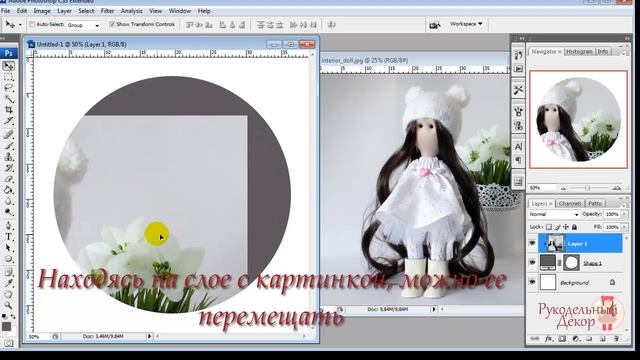Viewport: 640px width, 360px height.
Task: Open the Tool Presets dock icon
Action: coord(518,90)
